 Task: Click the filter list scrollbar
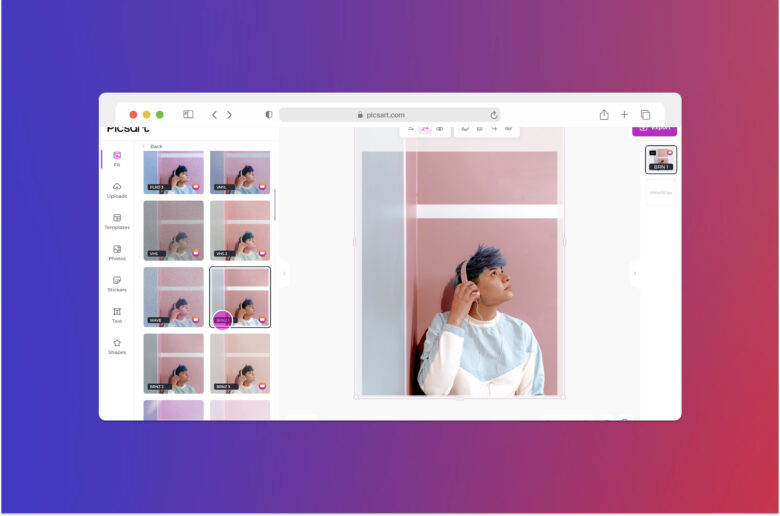(275, 205)
